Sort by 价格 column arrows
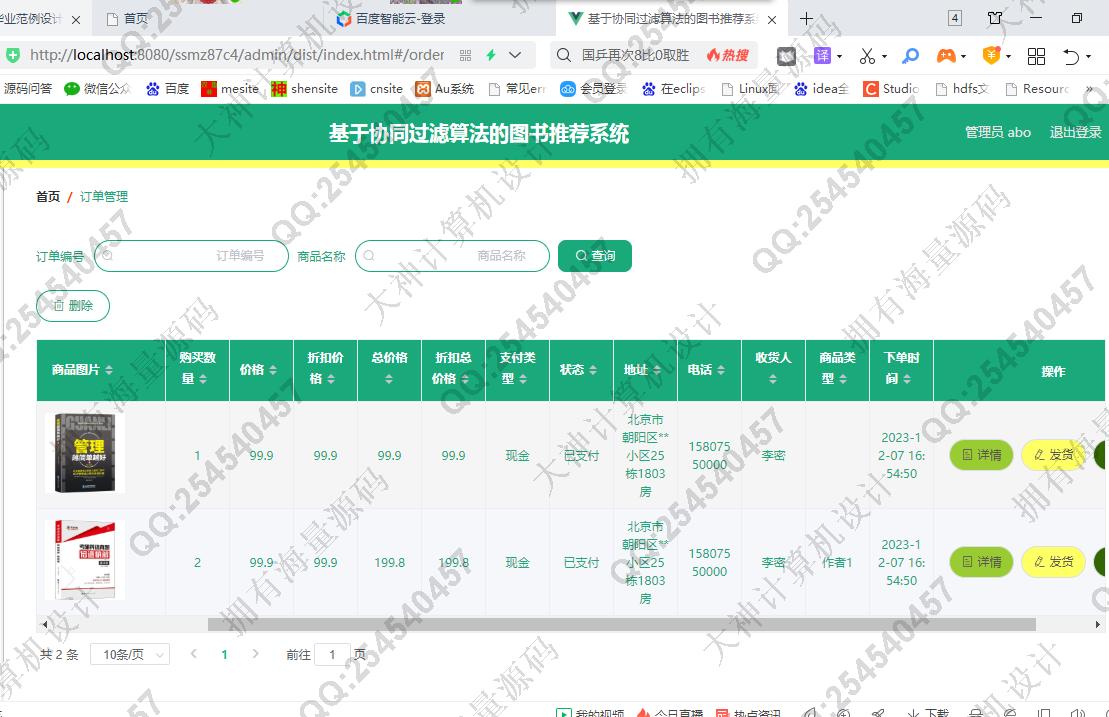The height and width of the screenshot is (717, 1109). pyautogui.click(x=273, y=370)
